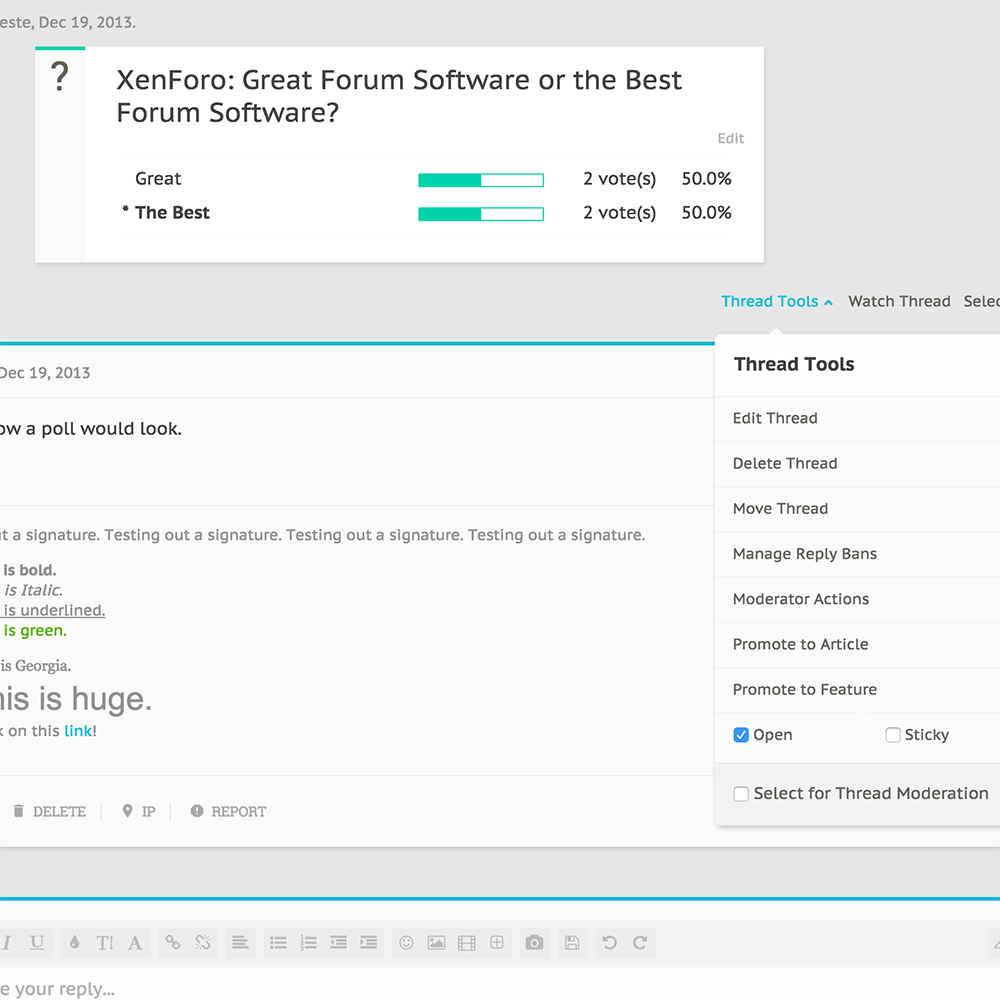The height and width of the screenshot is (1000, 1000).
Task: Click 'The Best' vote progress bar
Action: (481, 214)
